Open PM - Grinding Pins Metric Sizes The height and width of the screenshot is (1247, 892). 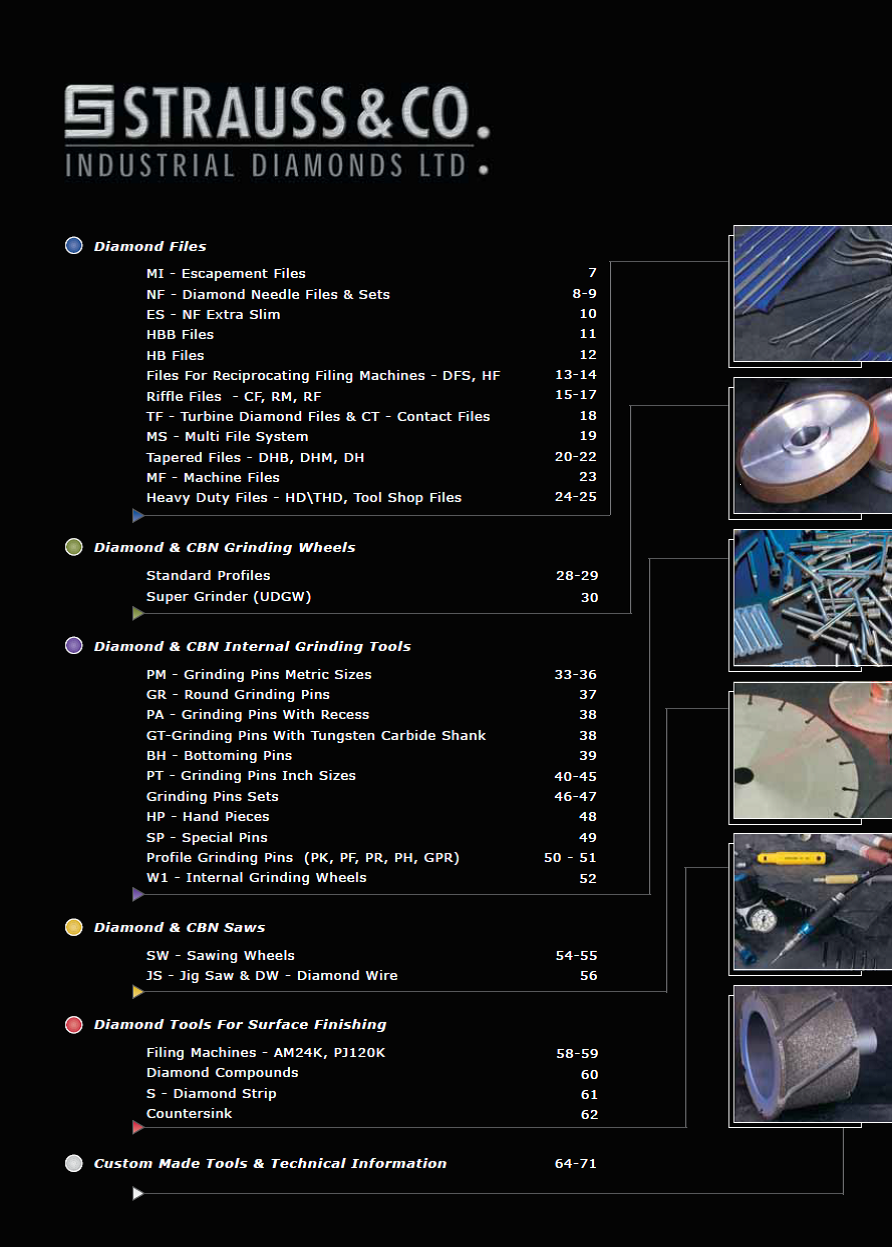259,674
